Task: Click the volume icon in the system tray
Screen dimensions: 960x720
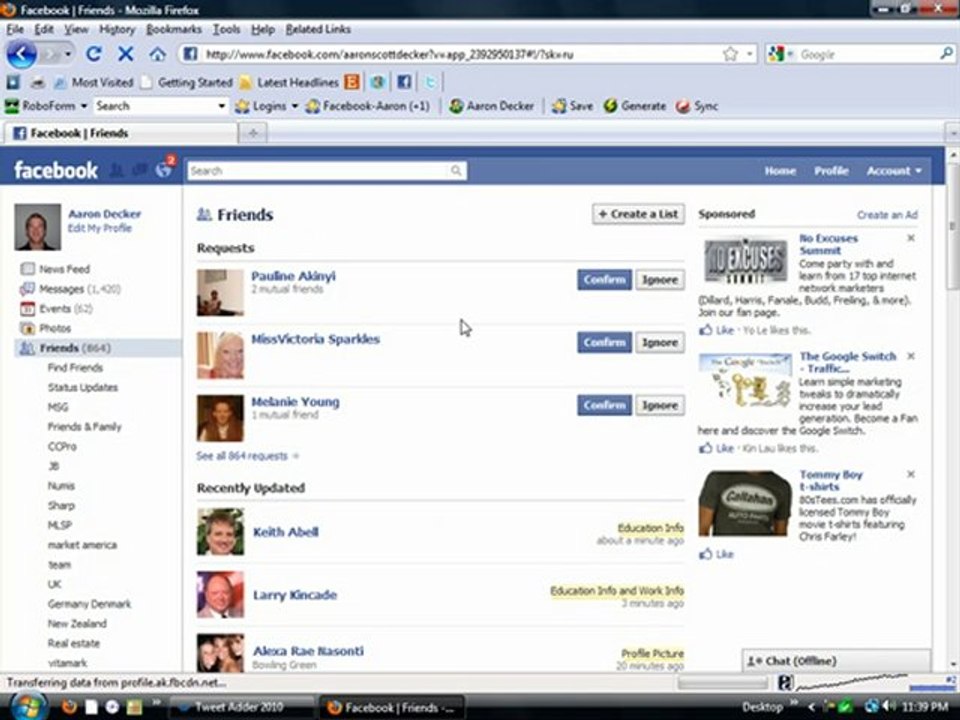Action: (x=891, y=707)
